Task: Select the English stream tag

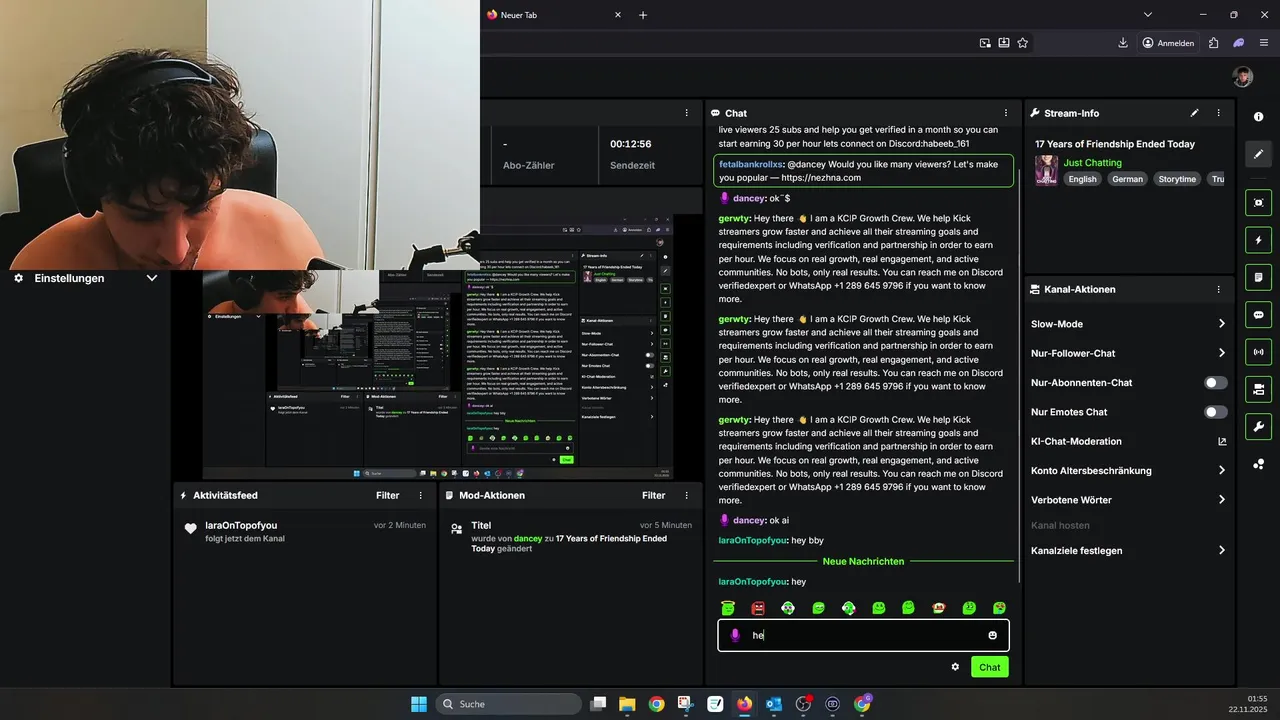Action: [x=1082, y=179]
